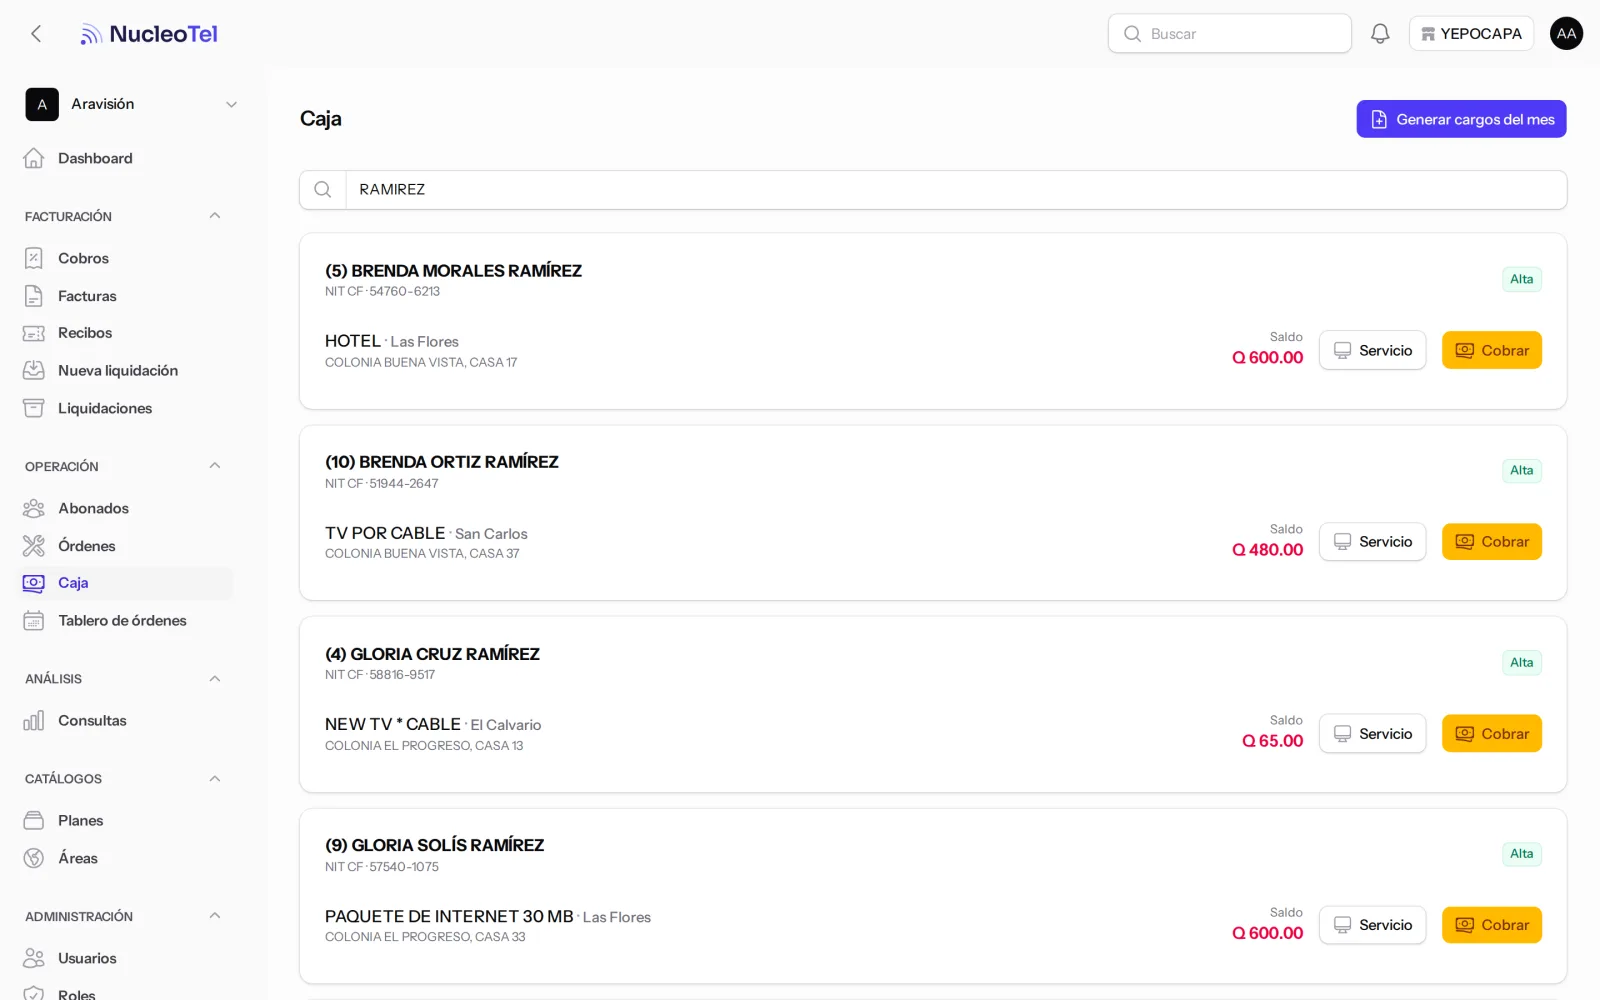Open Facturas menu entry
The height and width of the screenshot is (1000, 1600).
click(126, 296)
